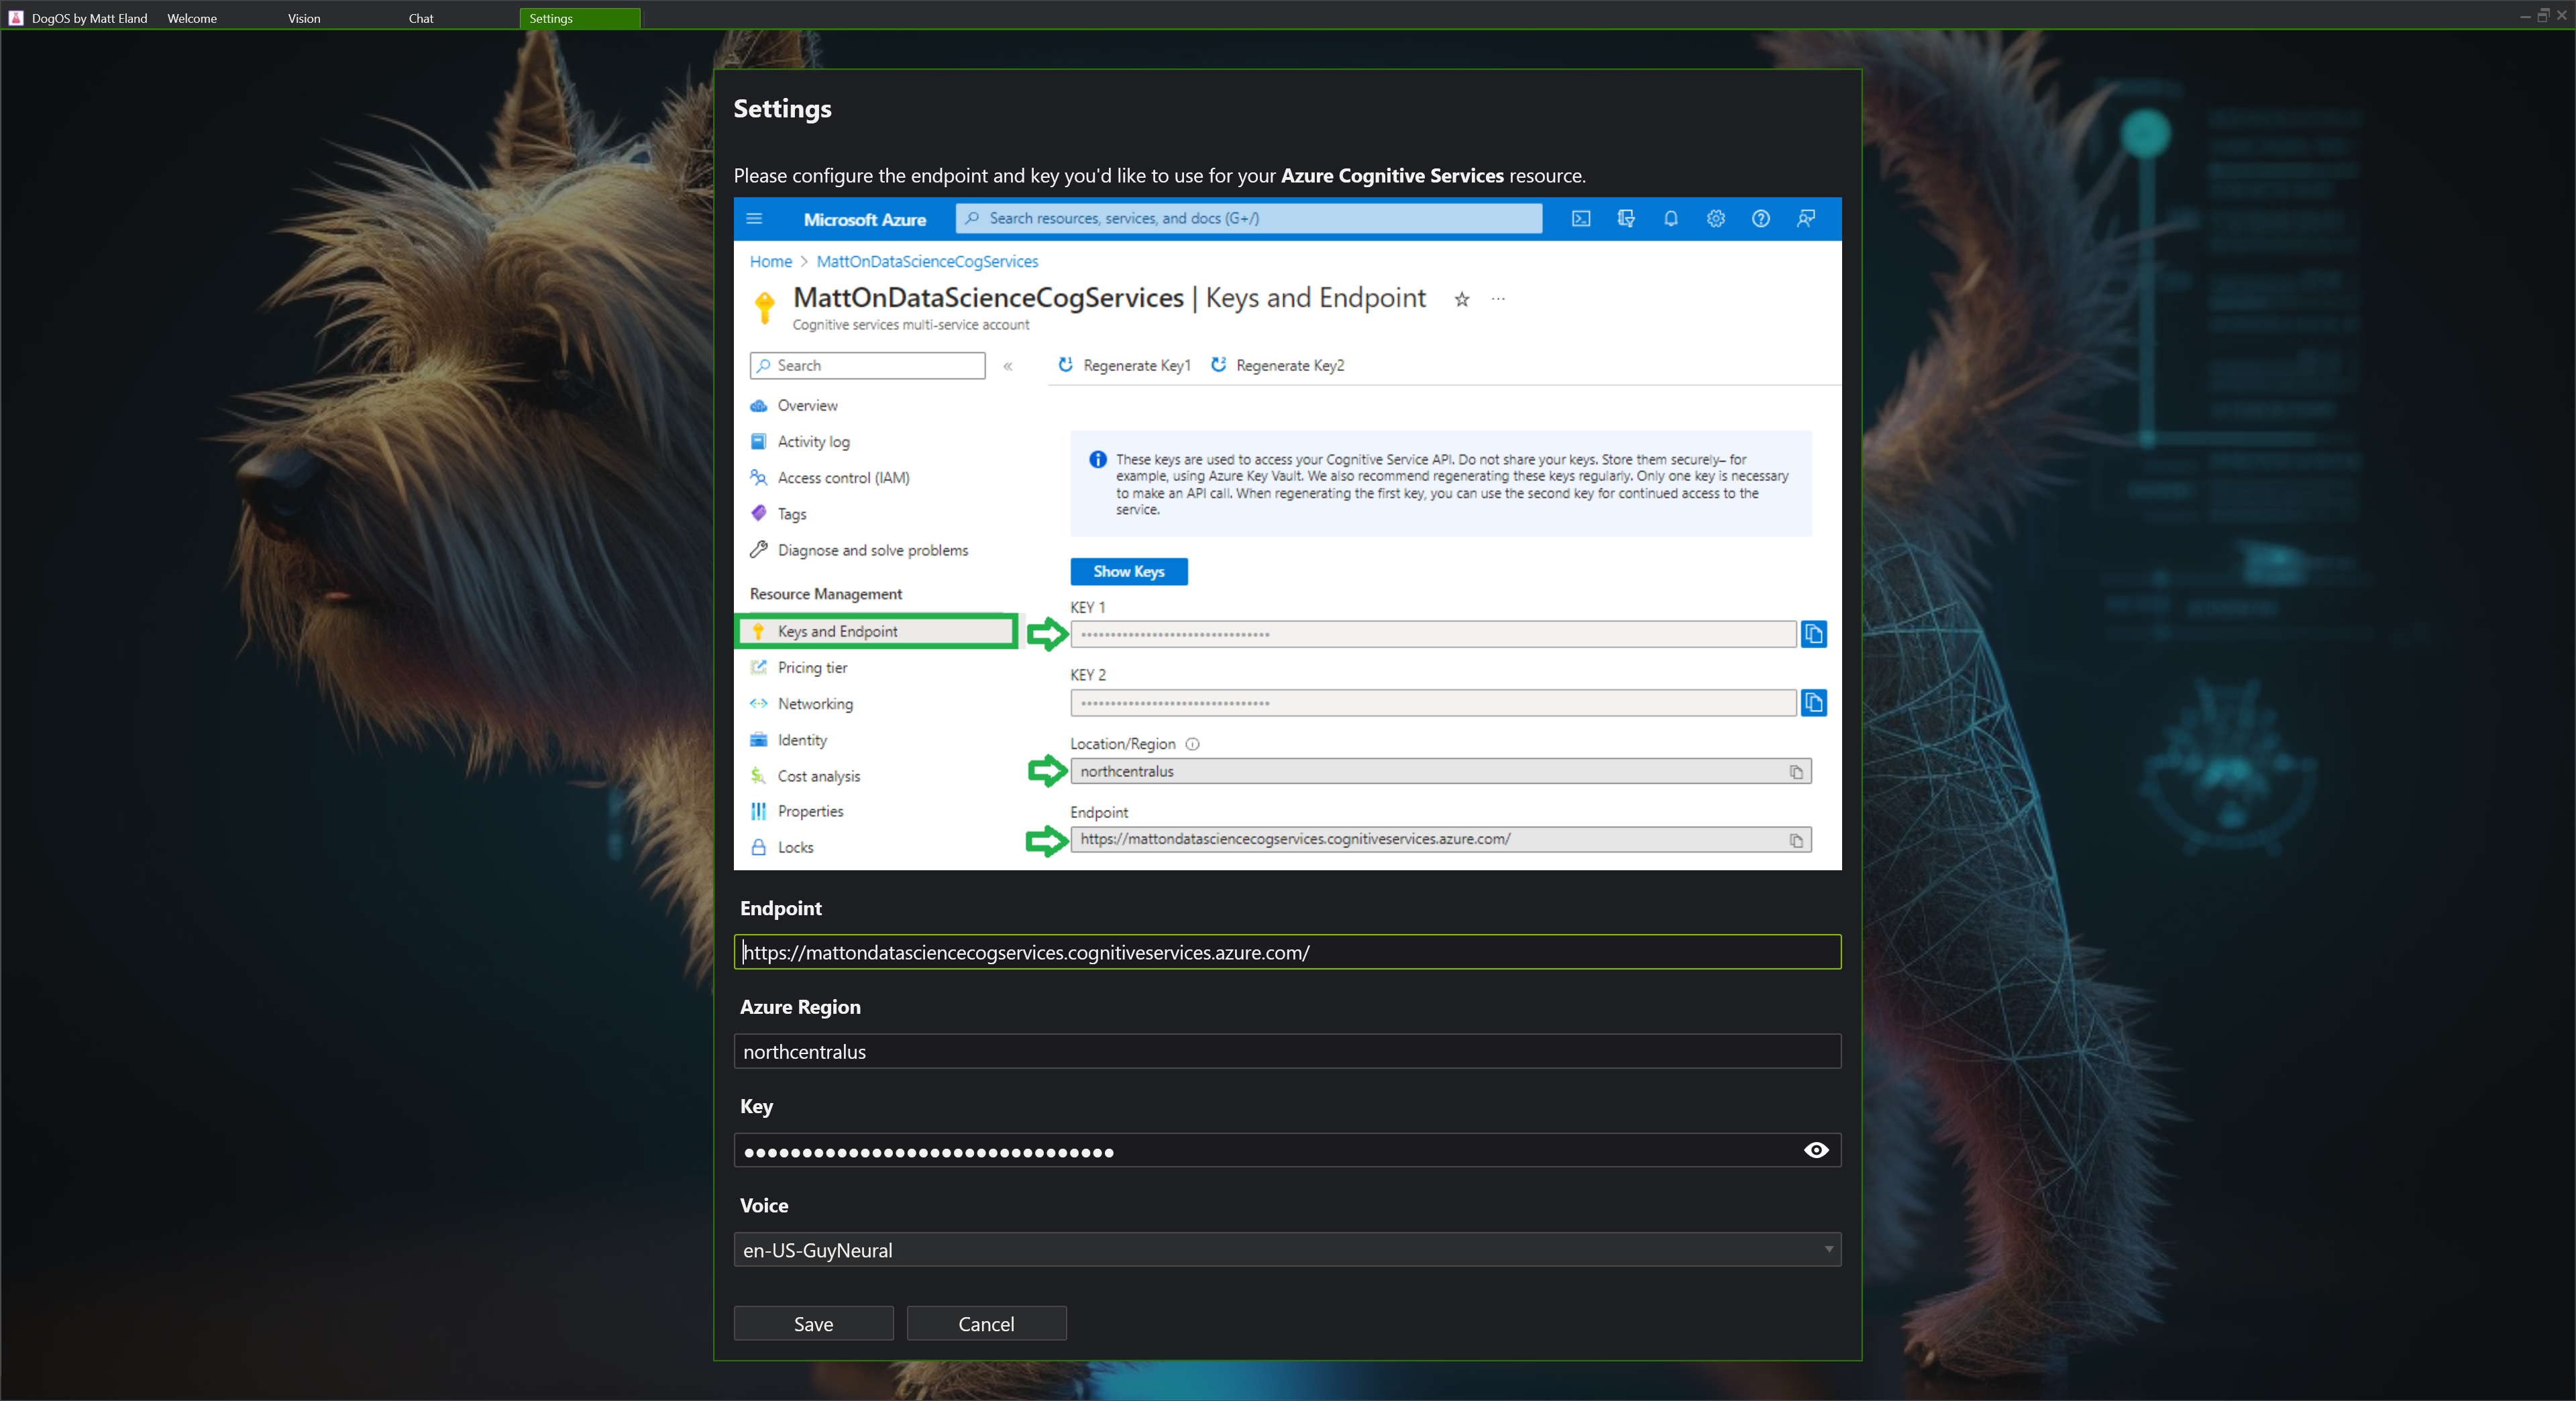
Task: Click the Azure hamburger menu icon
Action: (755, 218)
